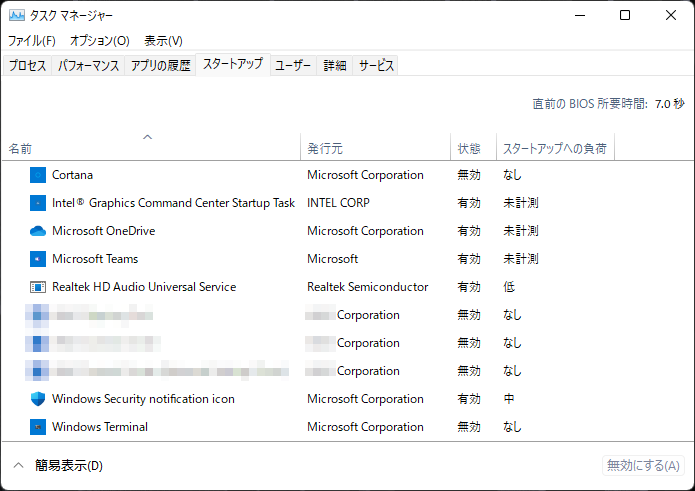Click the Windows Terminal icon
695x491 pixels.
click(x=38, y=427)
